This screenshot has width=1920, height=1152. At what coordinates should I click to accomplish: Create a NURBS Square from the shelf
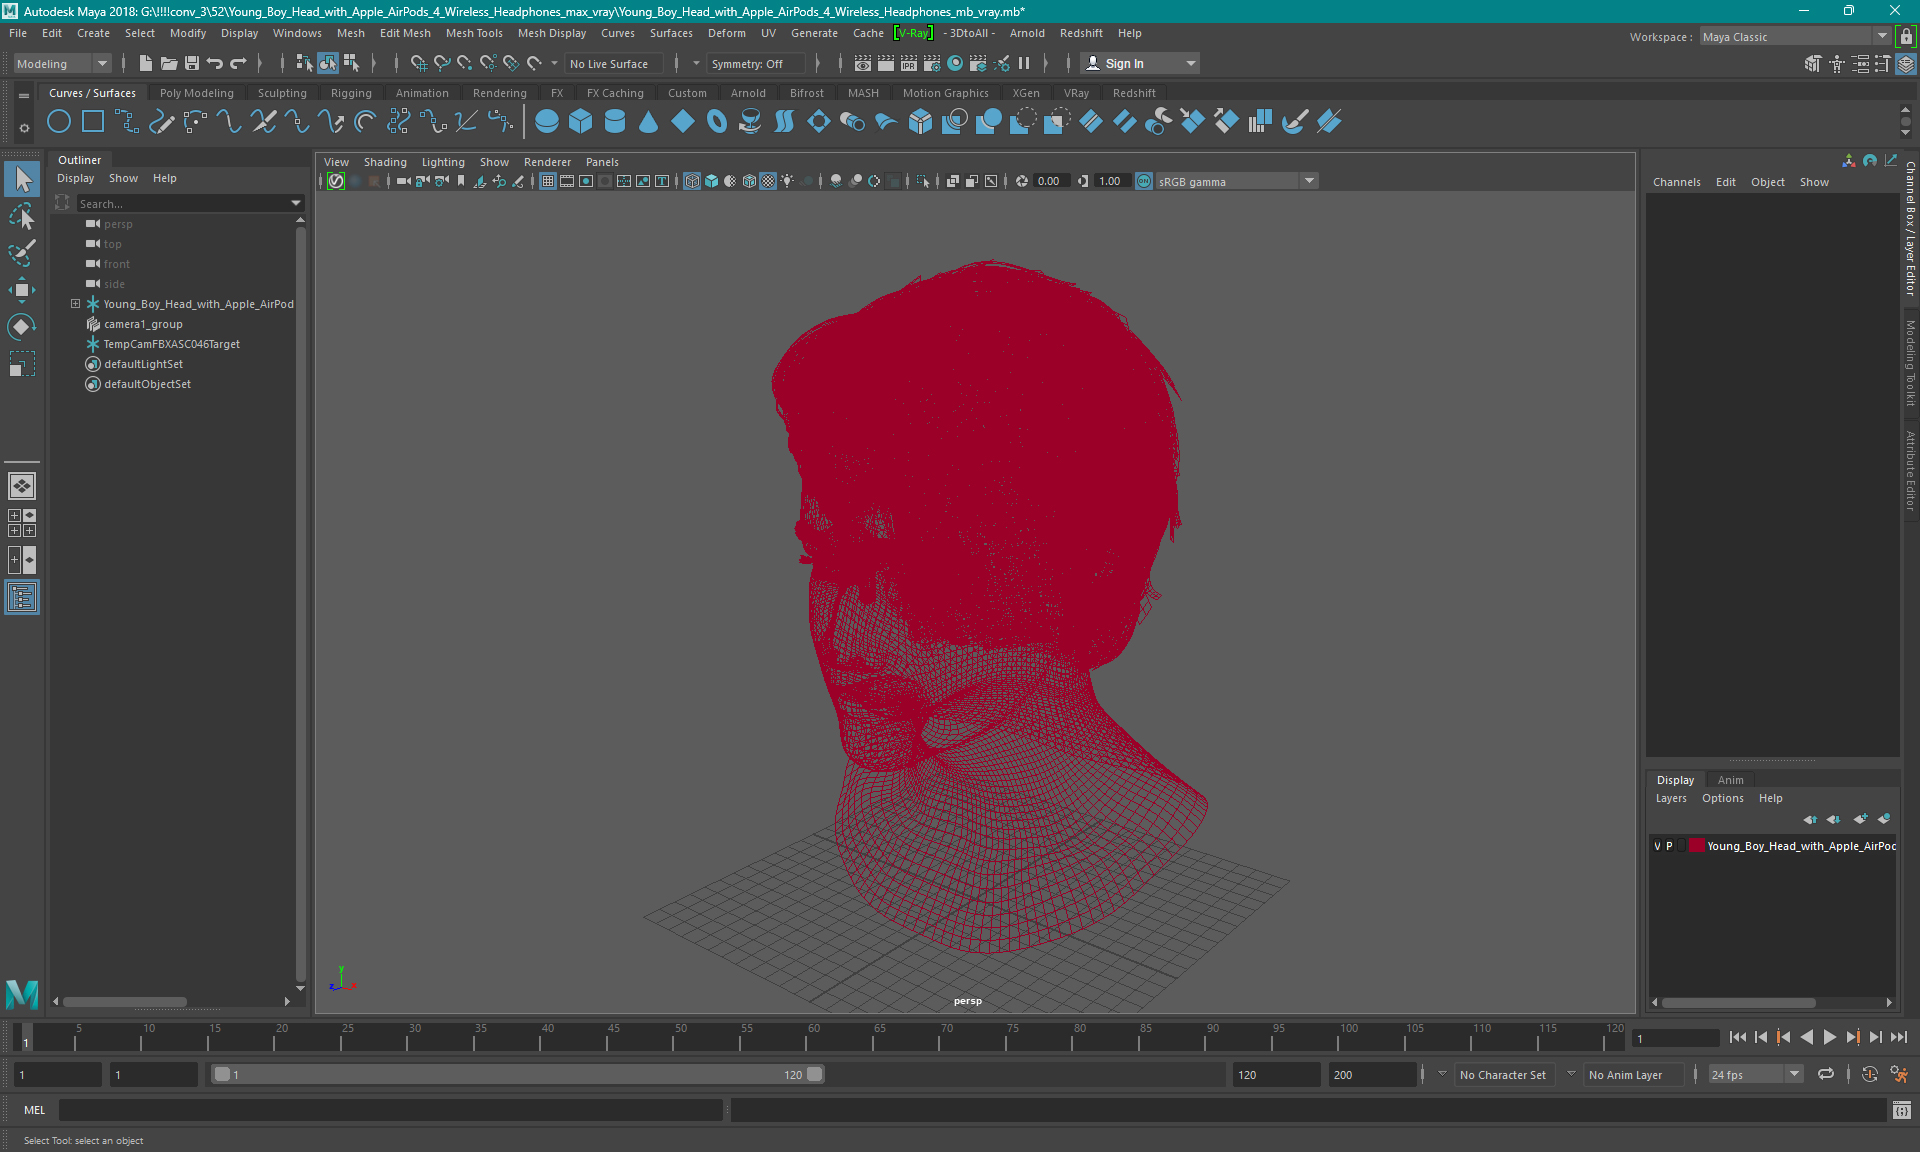click(x=93, y=122)
